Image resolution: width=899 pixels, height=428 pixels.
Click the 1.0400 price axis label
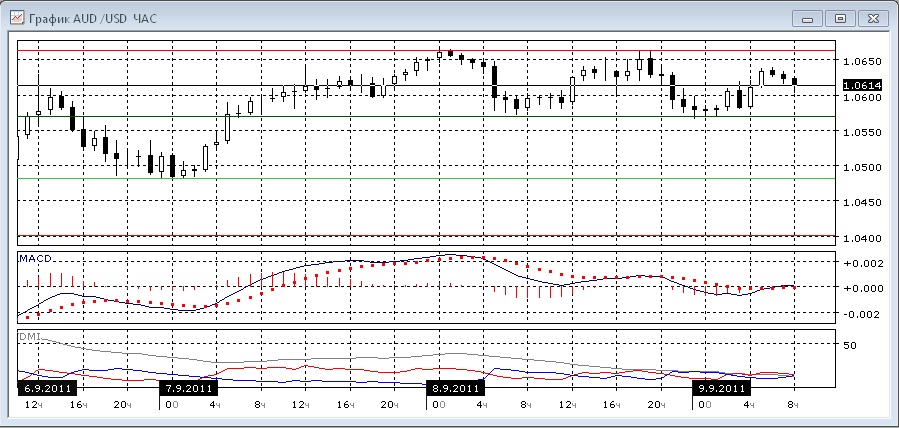tap(861, 238)
